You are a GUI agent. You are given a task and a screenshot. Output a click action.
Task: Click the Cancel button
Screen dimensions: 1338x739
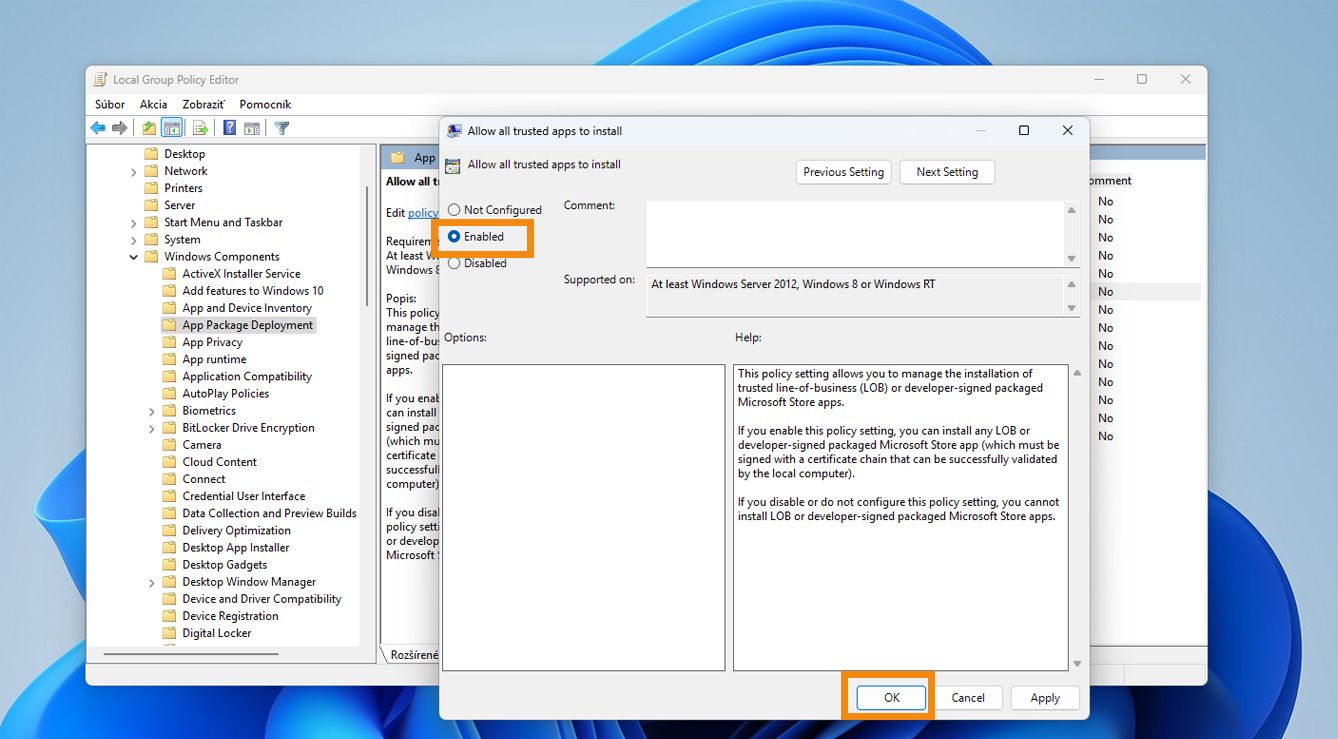pos(968,698)
